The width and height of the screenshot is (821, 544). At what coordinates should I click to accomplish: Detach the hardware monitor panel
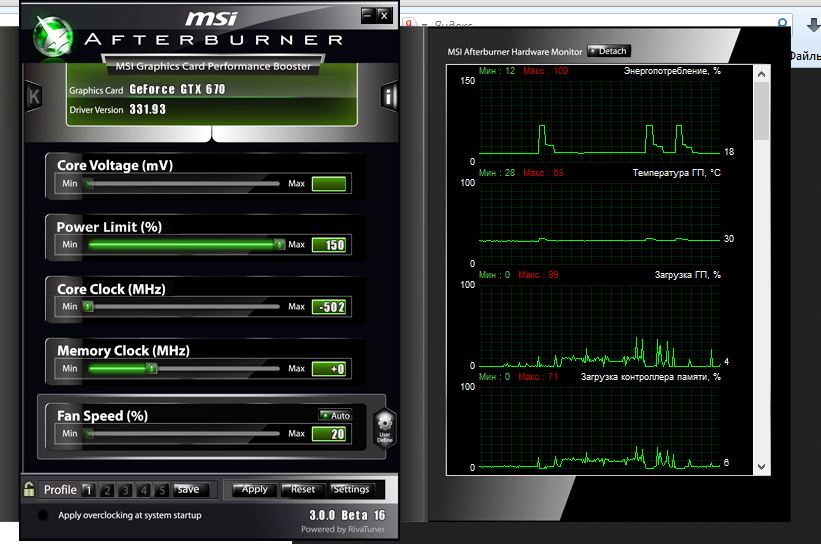pyautogui.click(x=609, y=51)
